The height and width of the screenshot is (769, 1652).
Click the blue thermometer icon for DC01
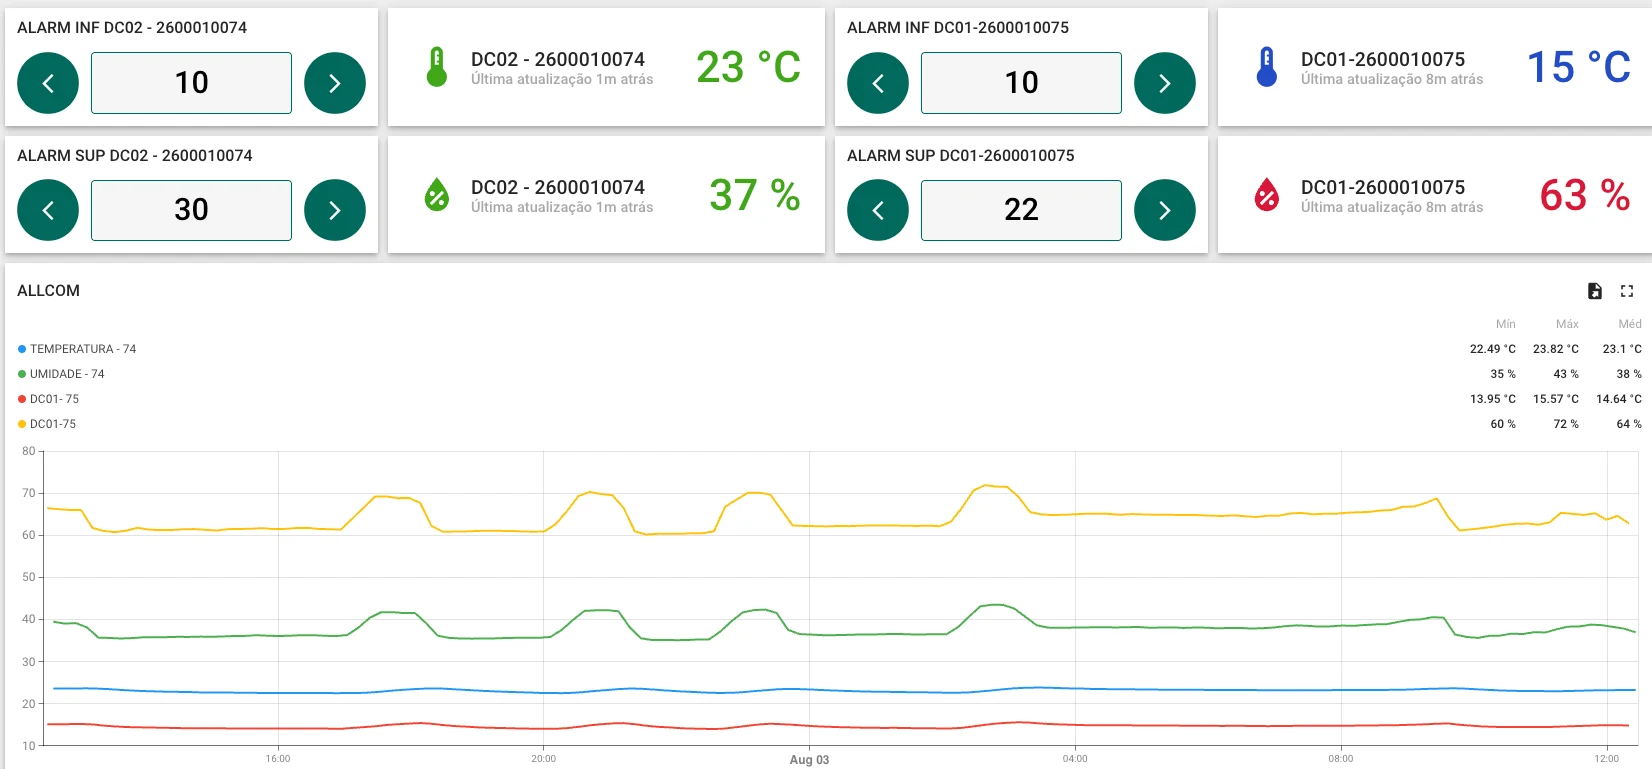tap(1267, 67)
